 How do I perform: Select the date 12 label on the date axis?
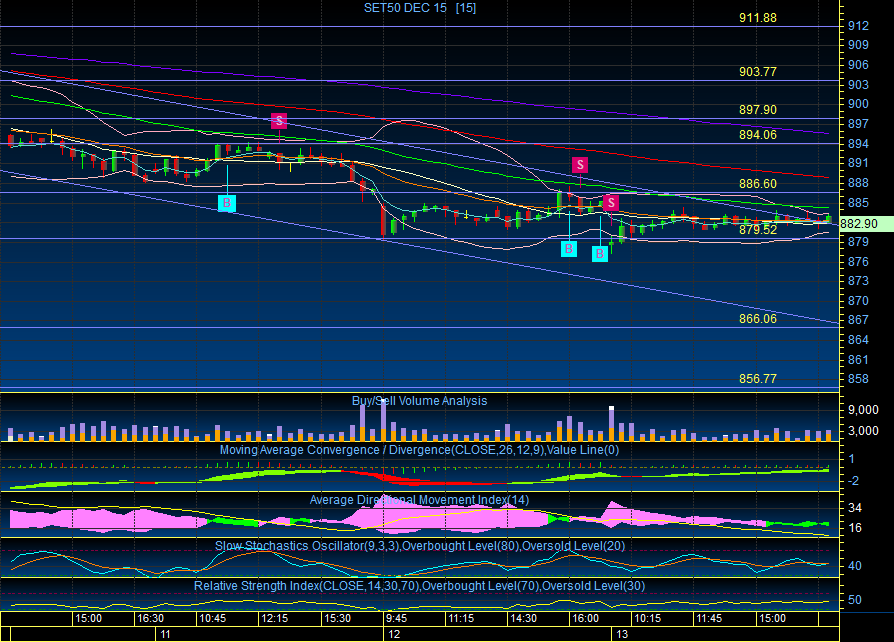[395, 634]
